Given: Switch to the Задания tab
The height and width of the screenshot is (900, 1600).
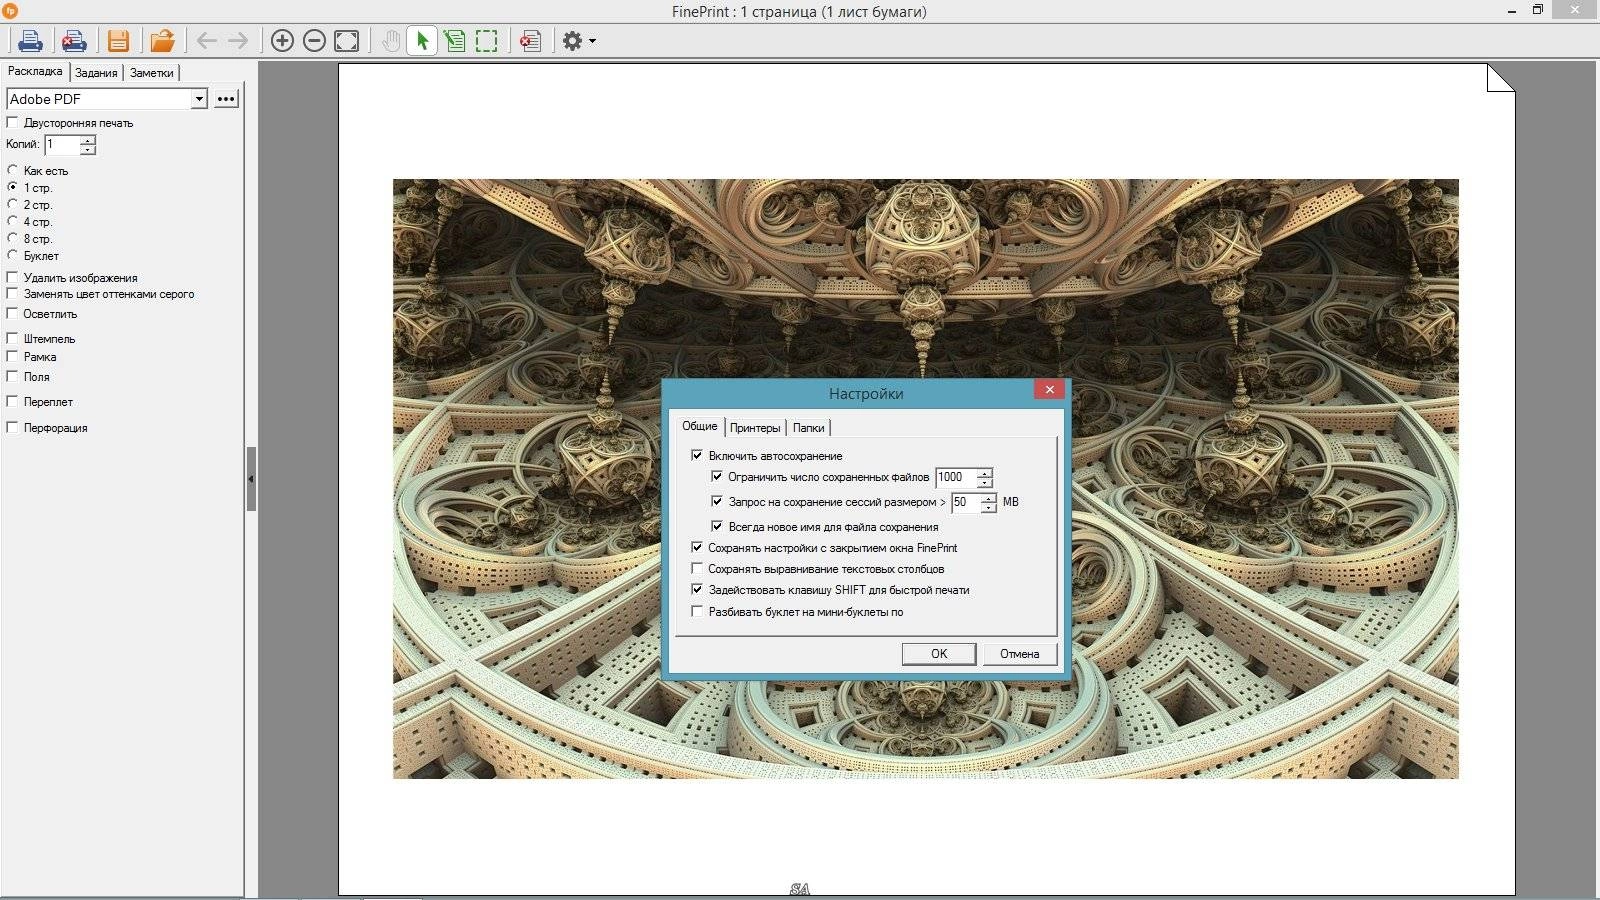Looking at the screenshot, I should tap(96, 72).
